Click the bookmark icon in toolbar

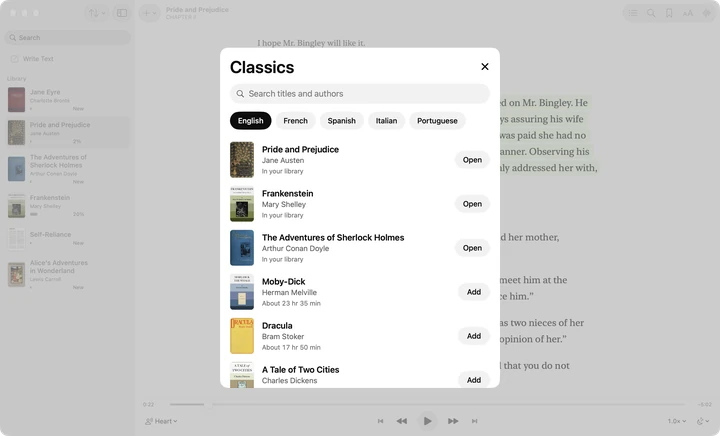click(x=669, y=13)
